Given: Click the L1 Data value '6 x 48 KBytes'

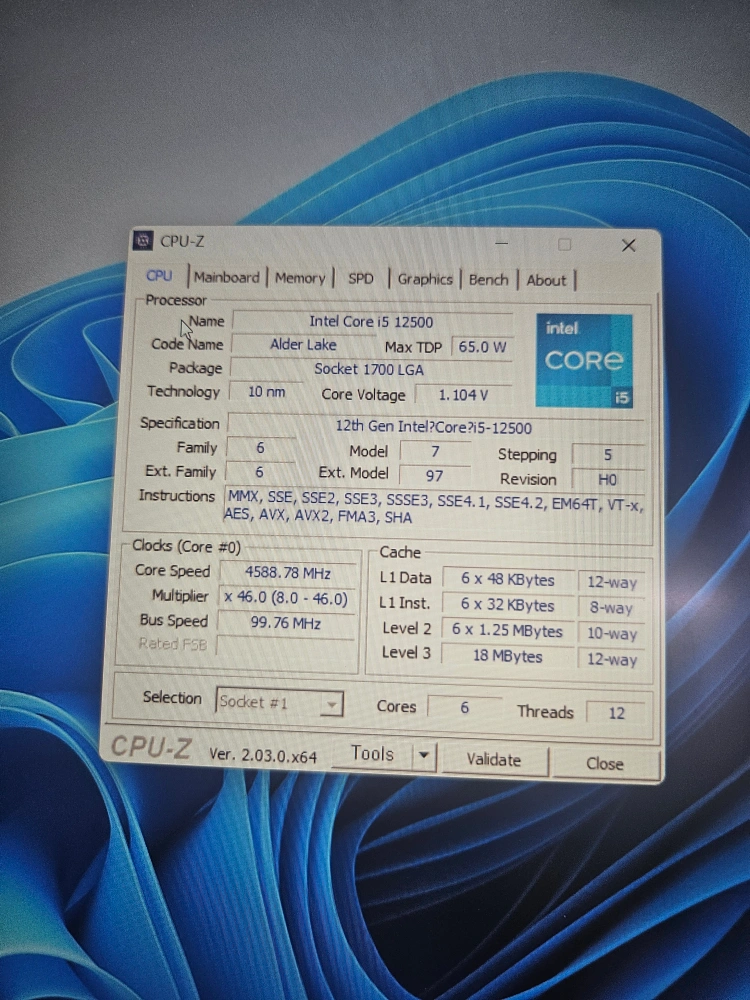Looking at the screenshot, I should pos(508,580).
